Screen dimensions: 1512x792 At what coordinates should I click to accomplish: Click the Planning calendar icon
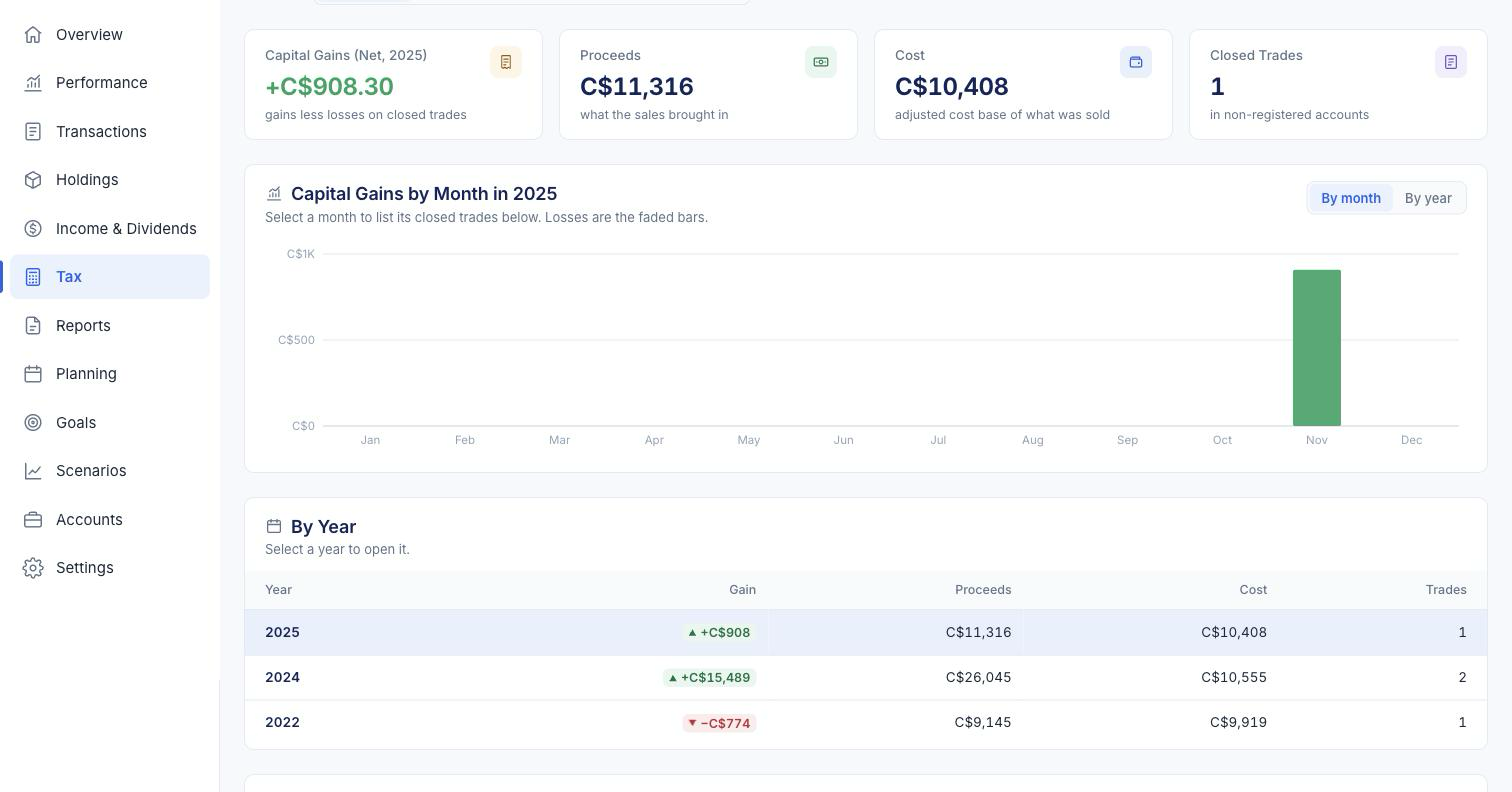pyautogui.click(x=33, y=374)
